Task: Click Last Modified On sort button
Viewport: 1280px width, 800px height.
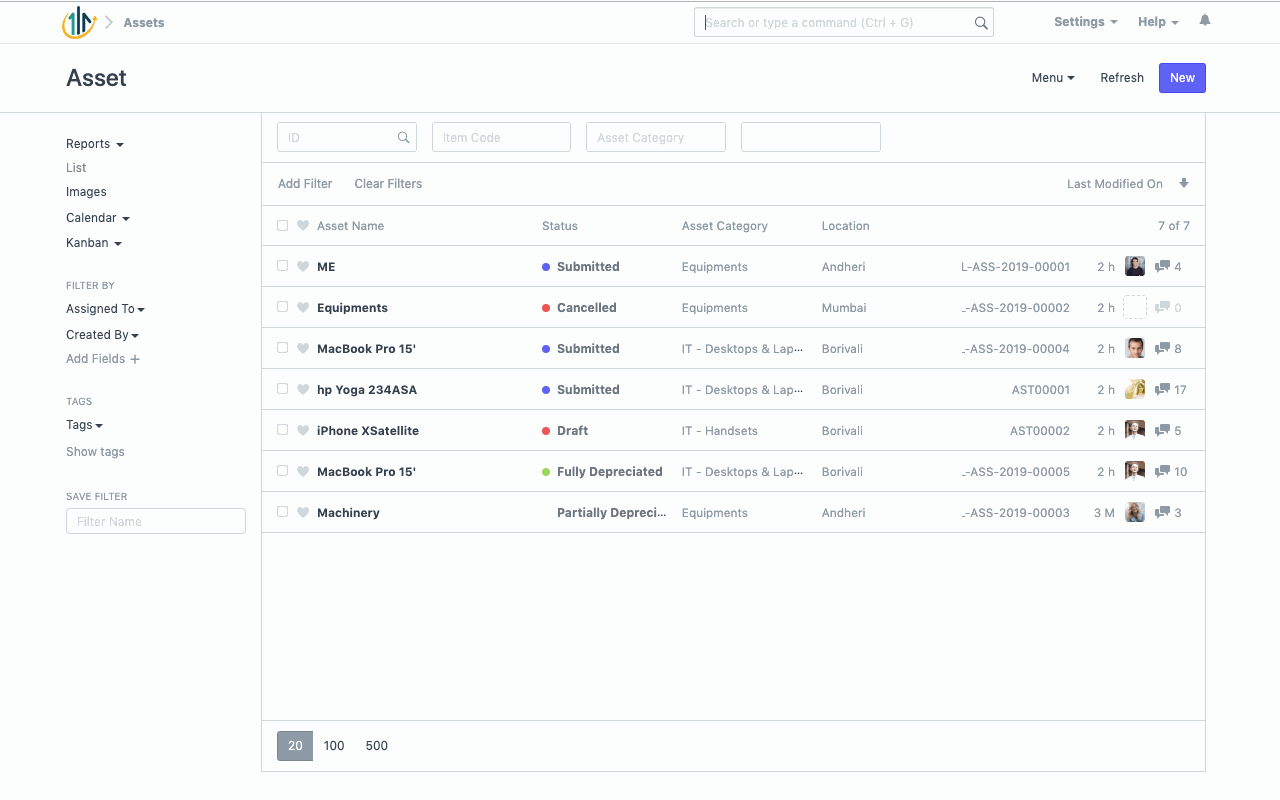Action: (x=1115, y=184)
